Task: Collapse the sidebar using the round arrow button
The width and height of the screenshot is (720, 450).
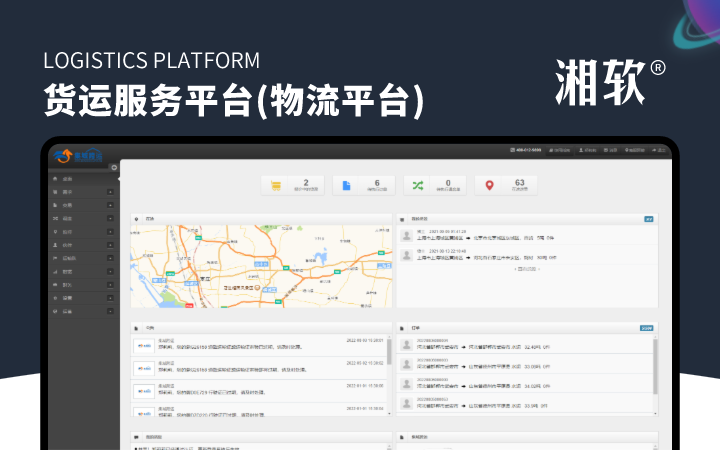Action: [114, 167]
